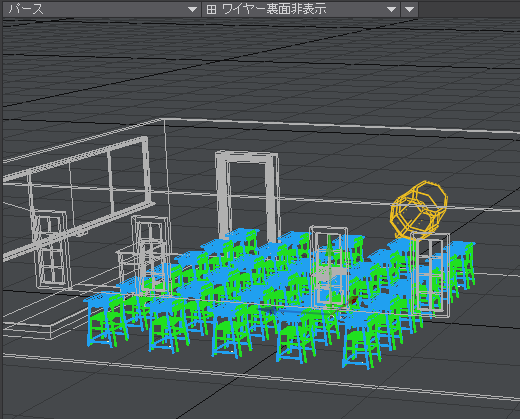Screen dimensions: 520x419
Task: Select the back-right corner chair
Action: point(463,264)
